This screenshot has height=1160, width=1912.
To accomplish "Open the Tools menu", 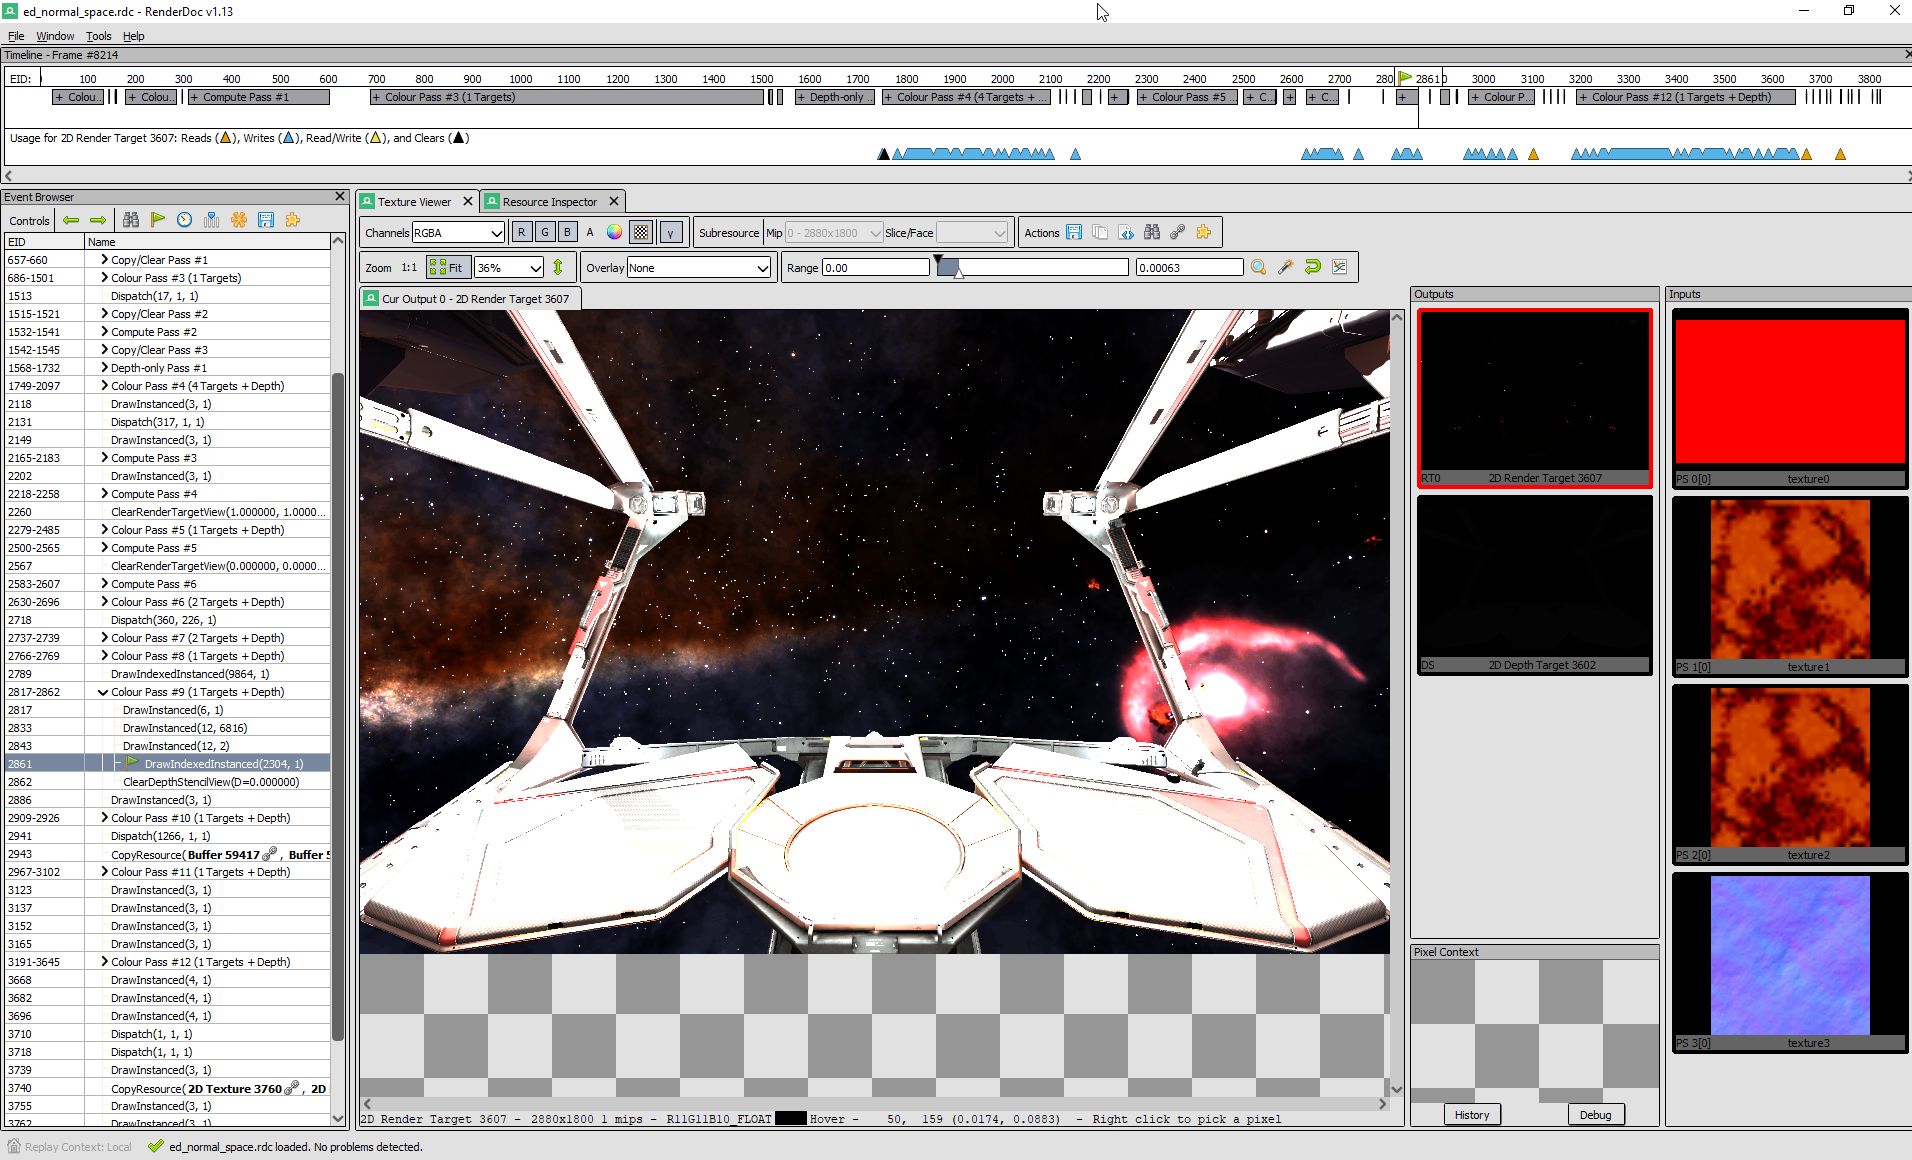I will (x=98, y=36).
